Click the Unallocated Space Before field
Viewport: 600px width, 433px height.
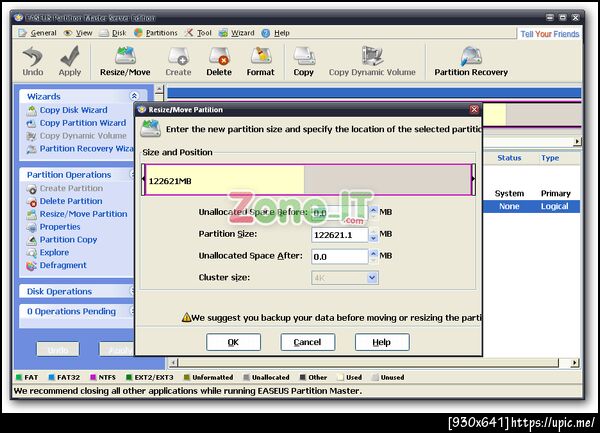tap(339, 213)
